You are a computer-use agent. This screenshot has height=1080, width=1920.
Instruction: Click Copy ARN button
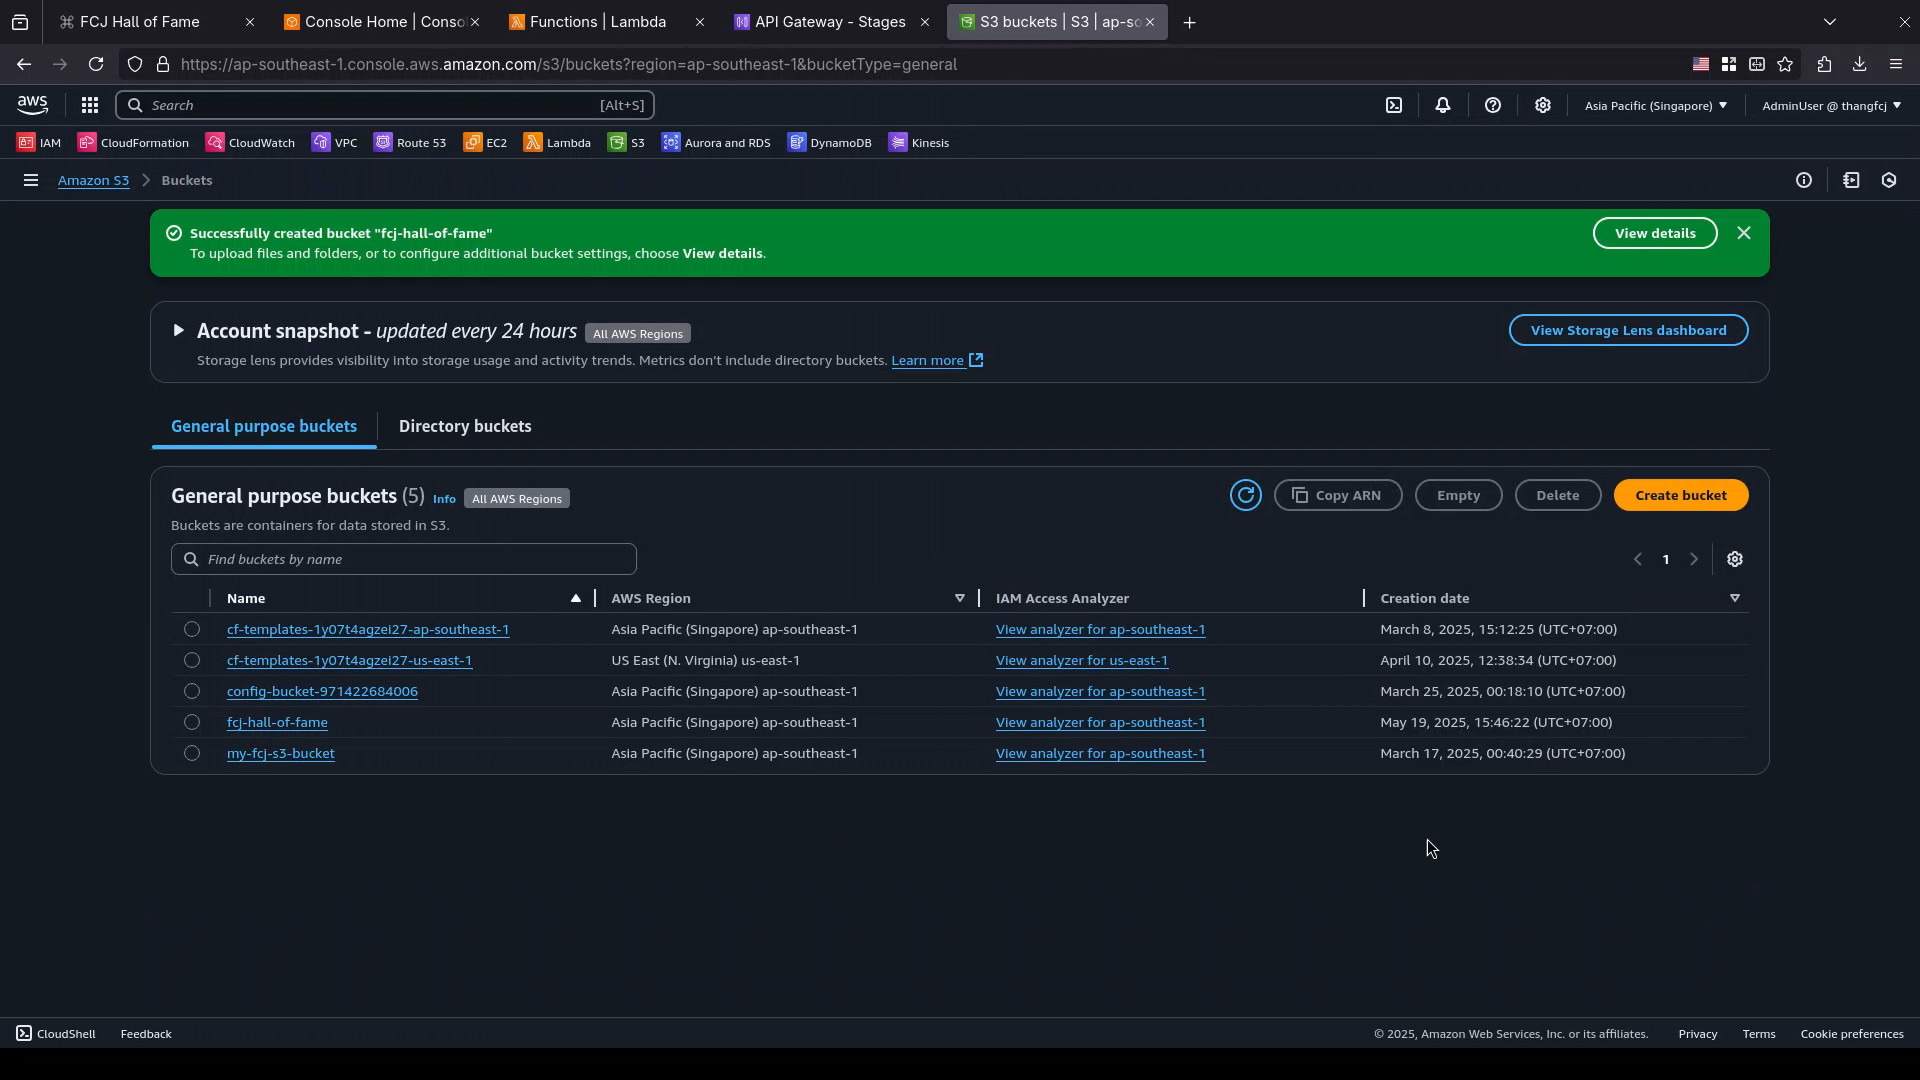pyautogui.click(x=1338, y=495)
